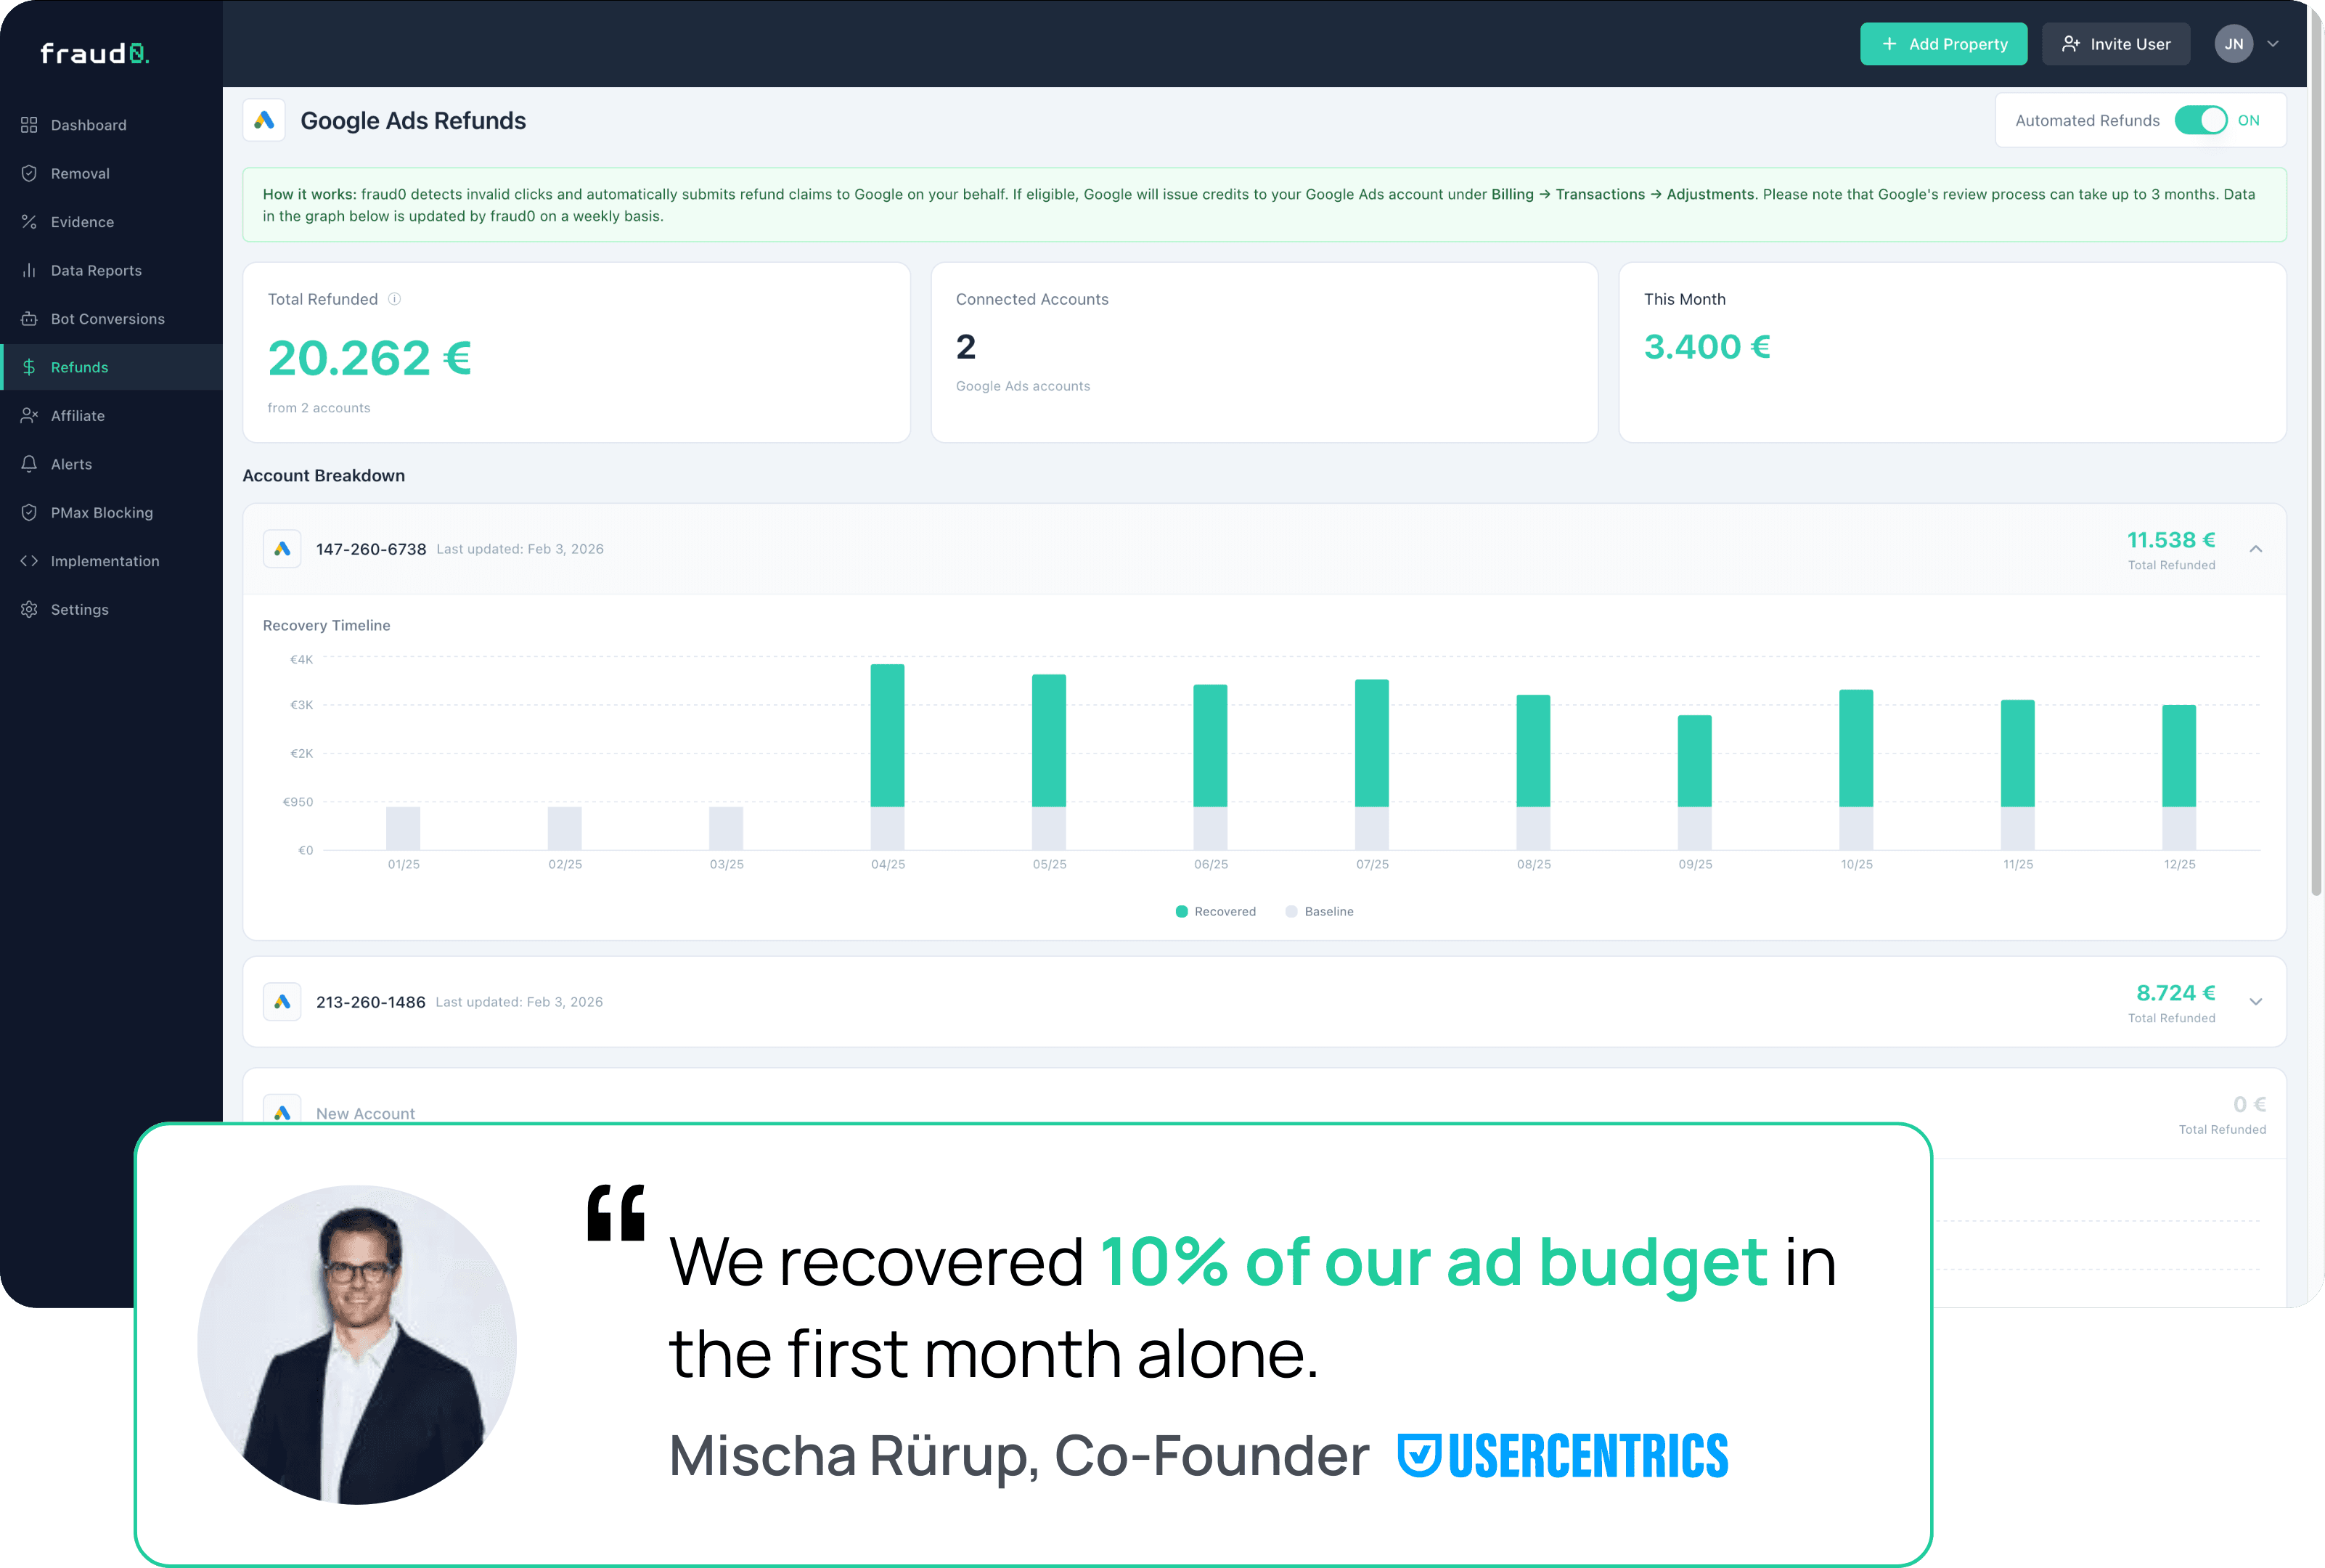Click the Alerts bell icon
Viewport: 2325px width, 1568px height.
[x=30, y=463]
